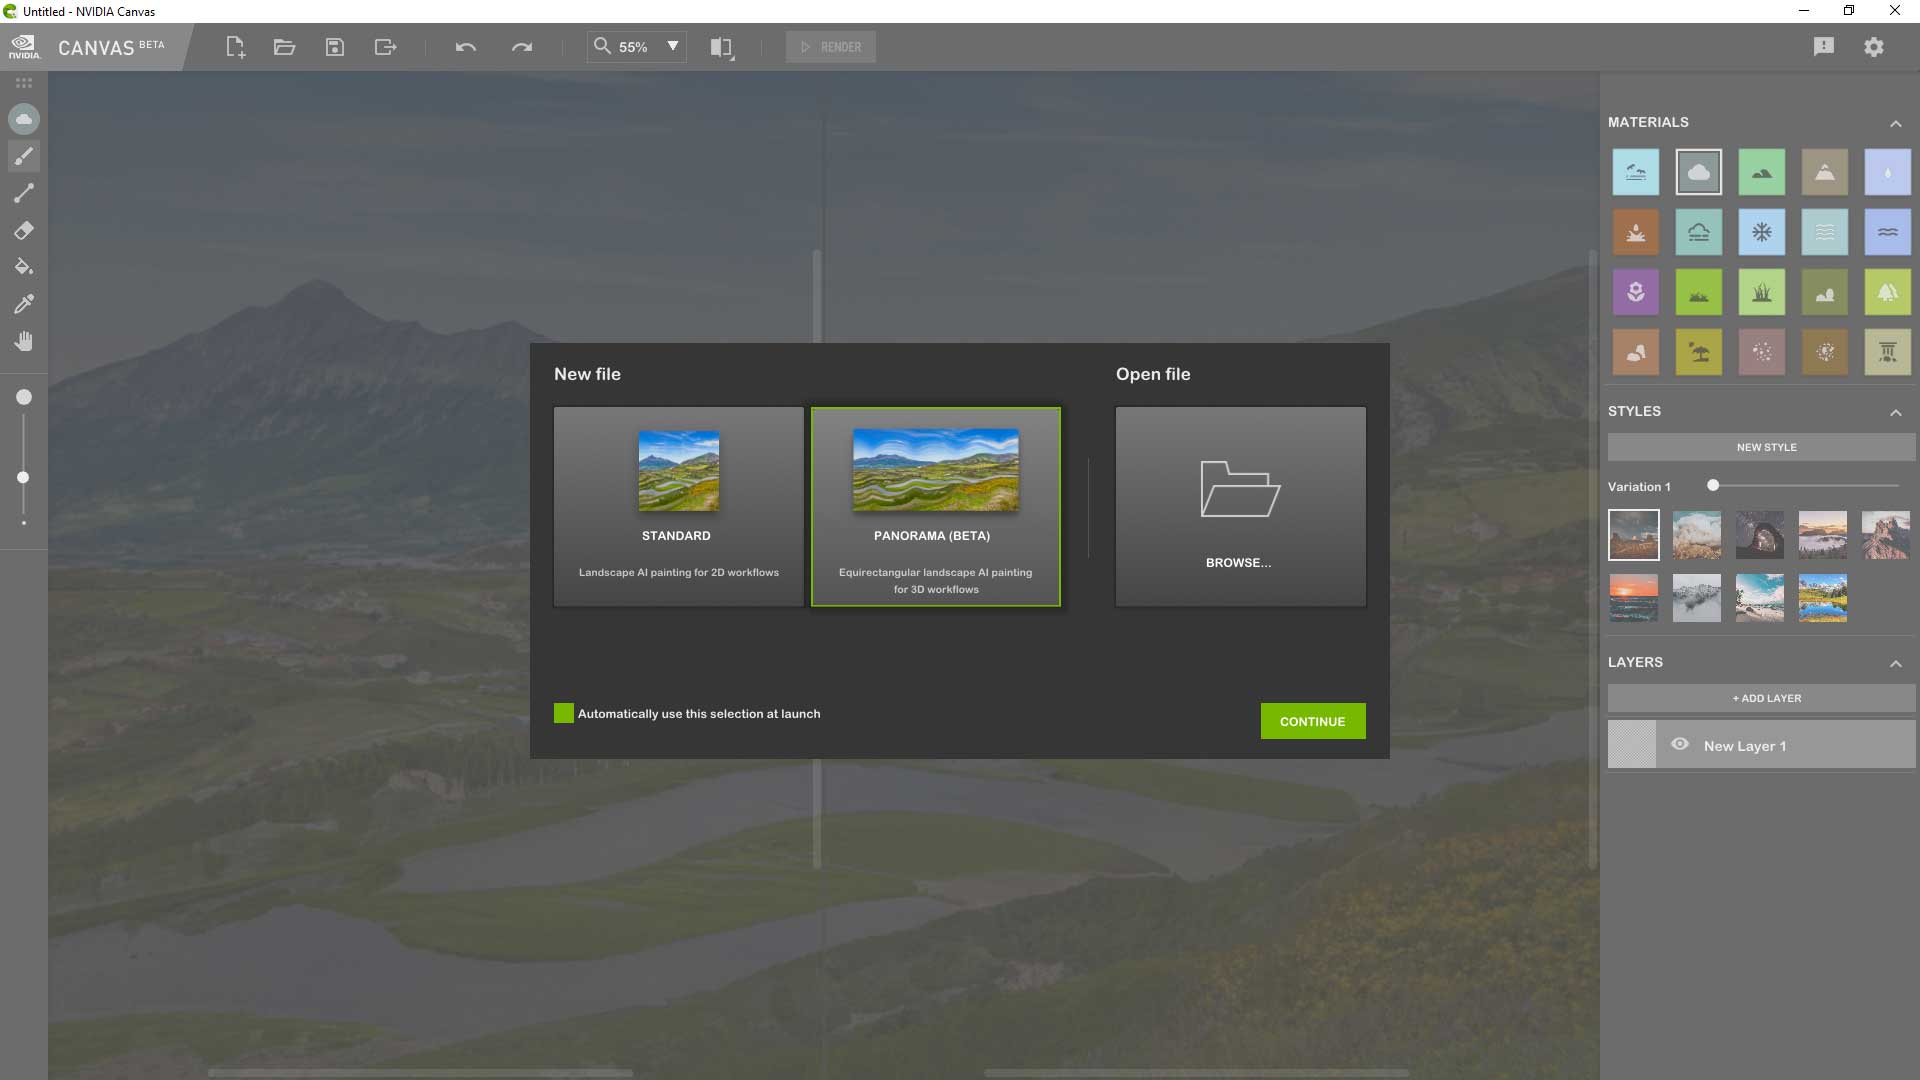Undo the last action

(x=465, y=47)
